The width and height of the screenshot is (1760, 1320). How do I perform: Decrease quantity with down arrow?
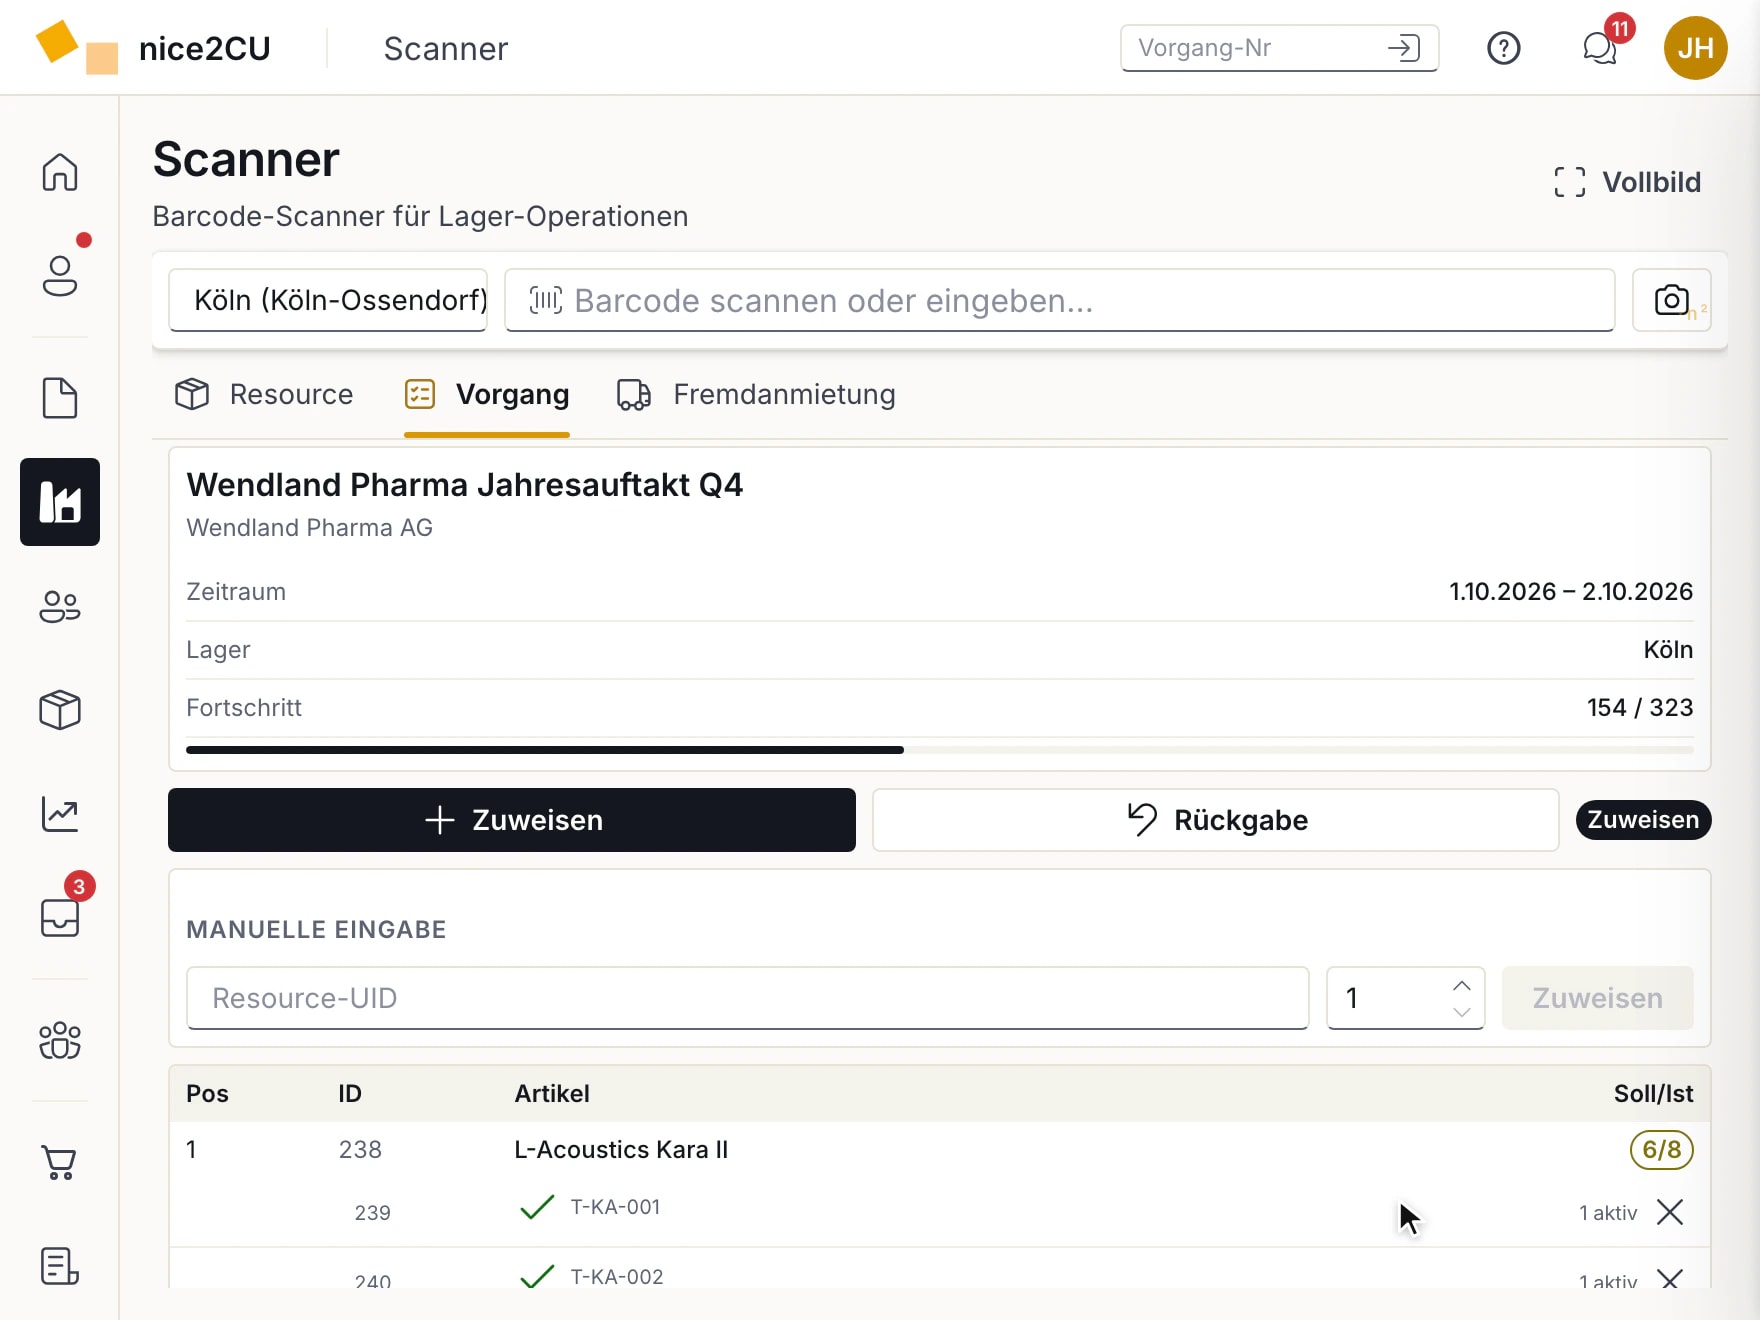(x=1462, y=1011)
